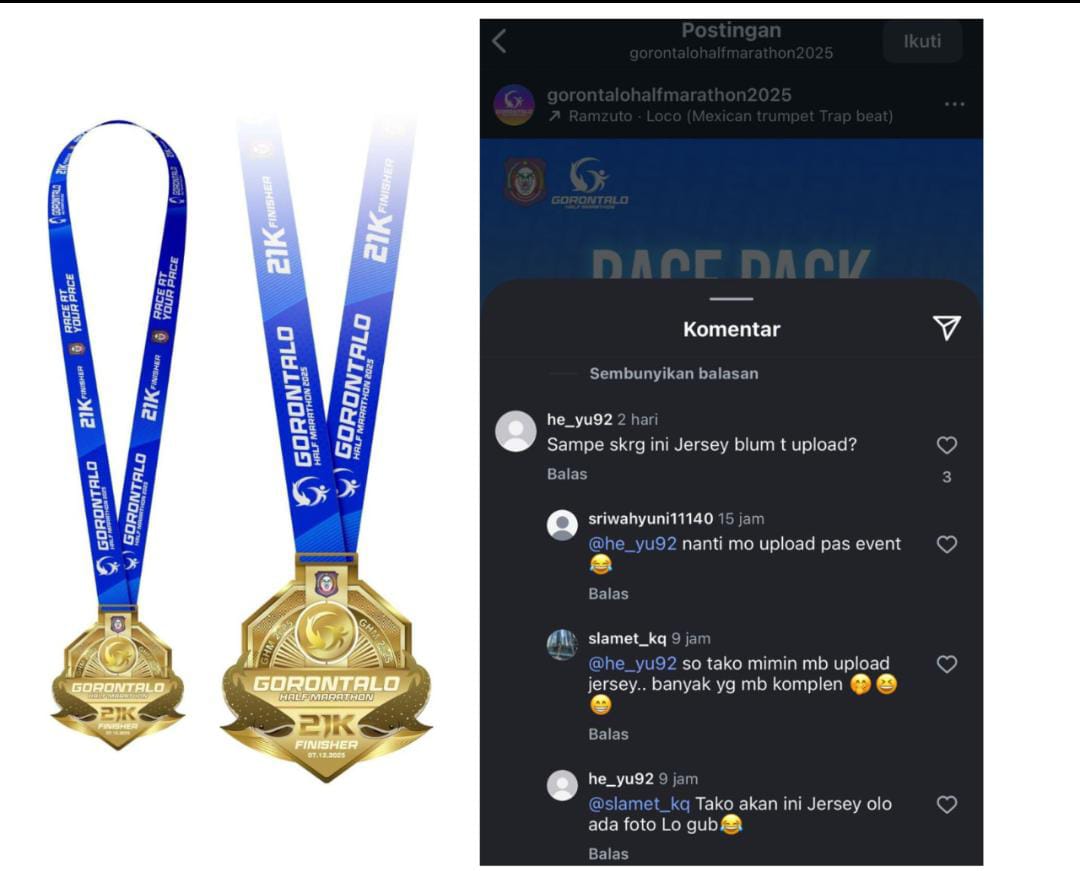The height and width of the screenshot is (871, 1080).
Task: Reply to sriwahyuni11140 using Balas
Action: click(608, 594)
